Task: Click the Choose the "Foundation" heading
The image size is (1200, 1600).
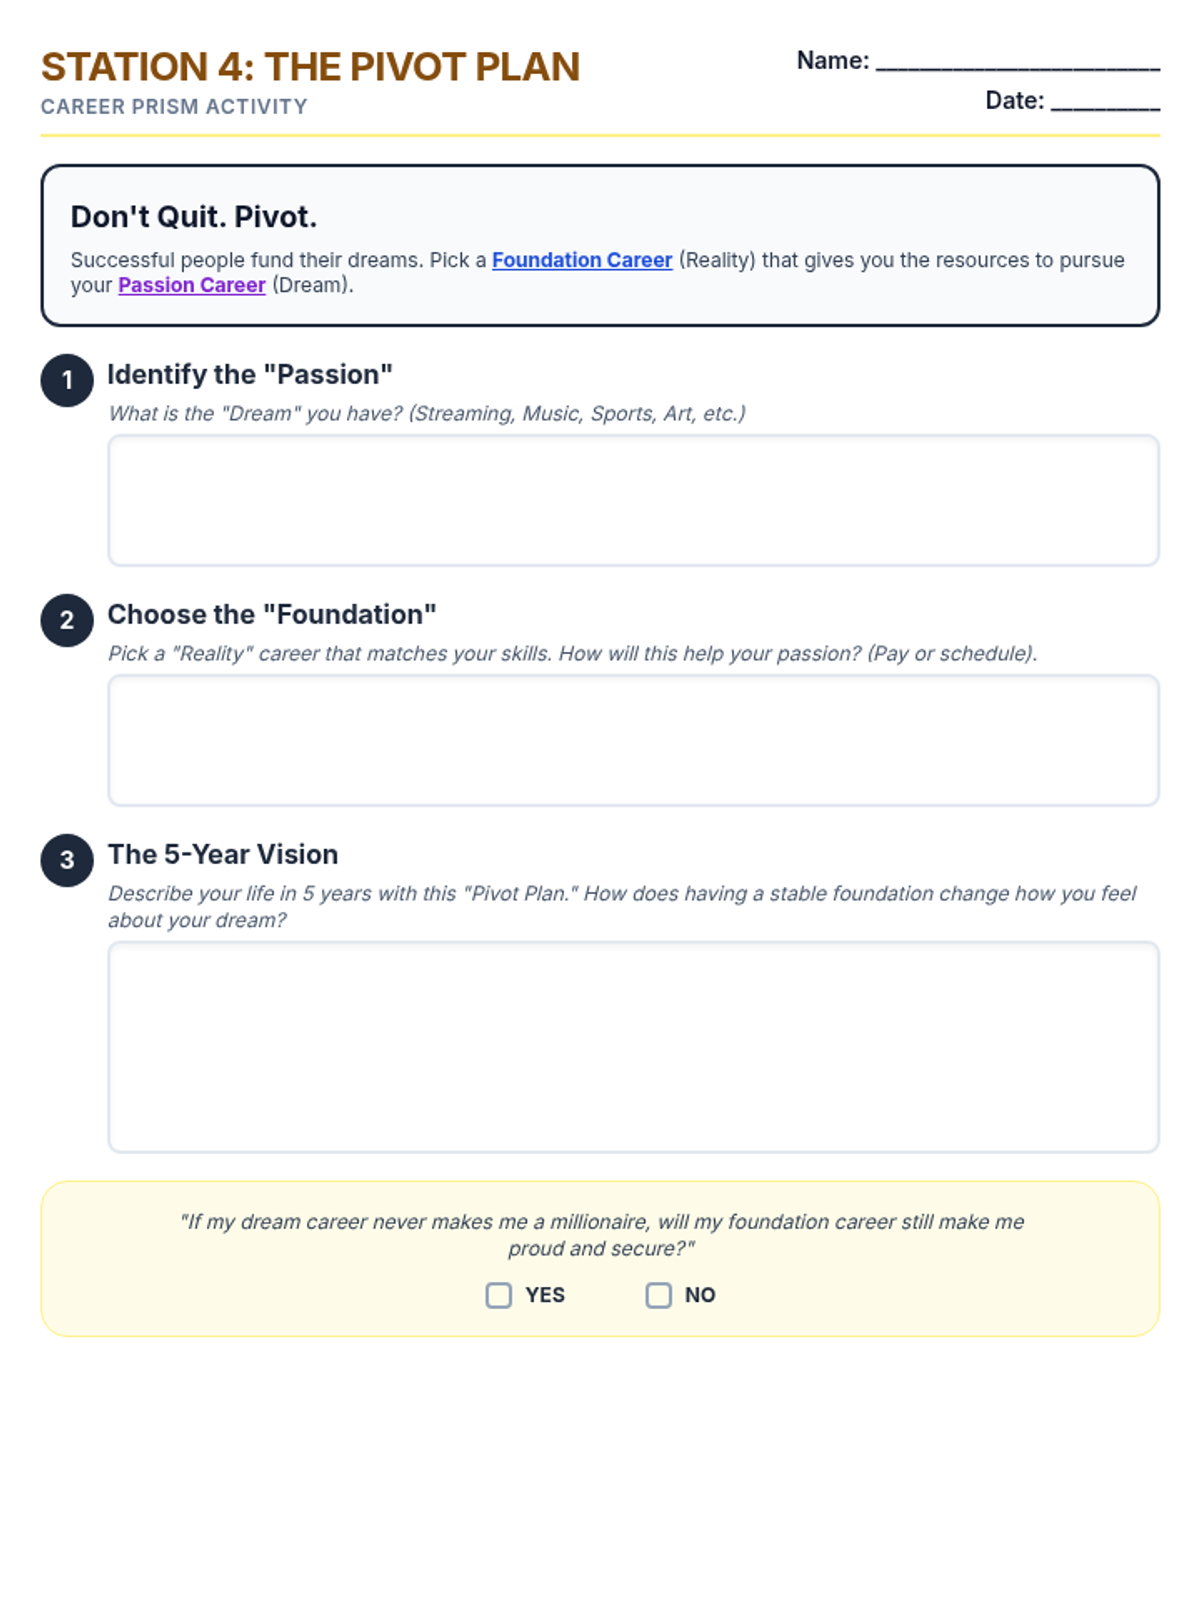Action: tap(272, 614)
